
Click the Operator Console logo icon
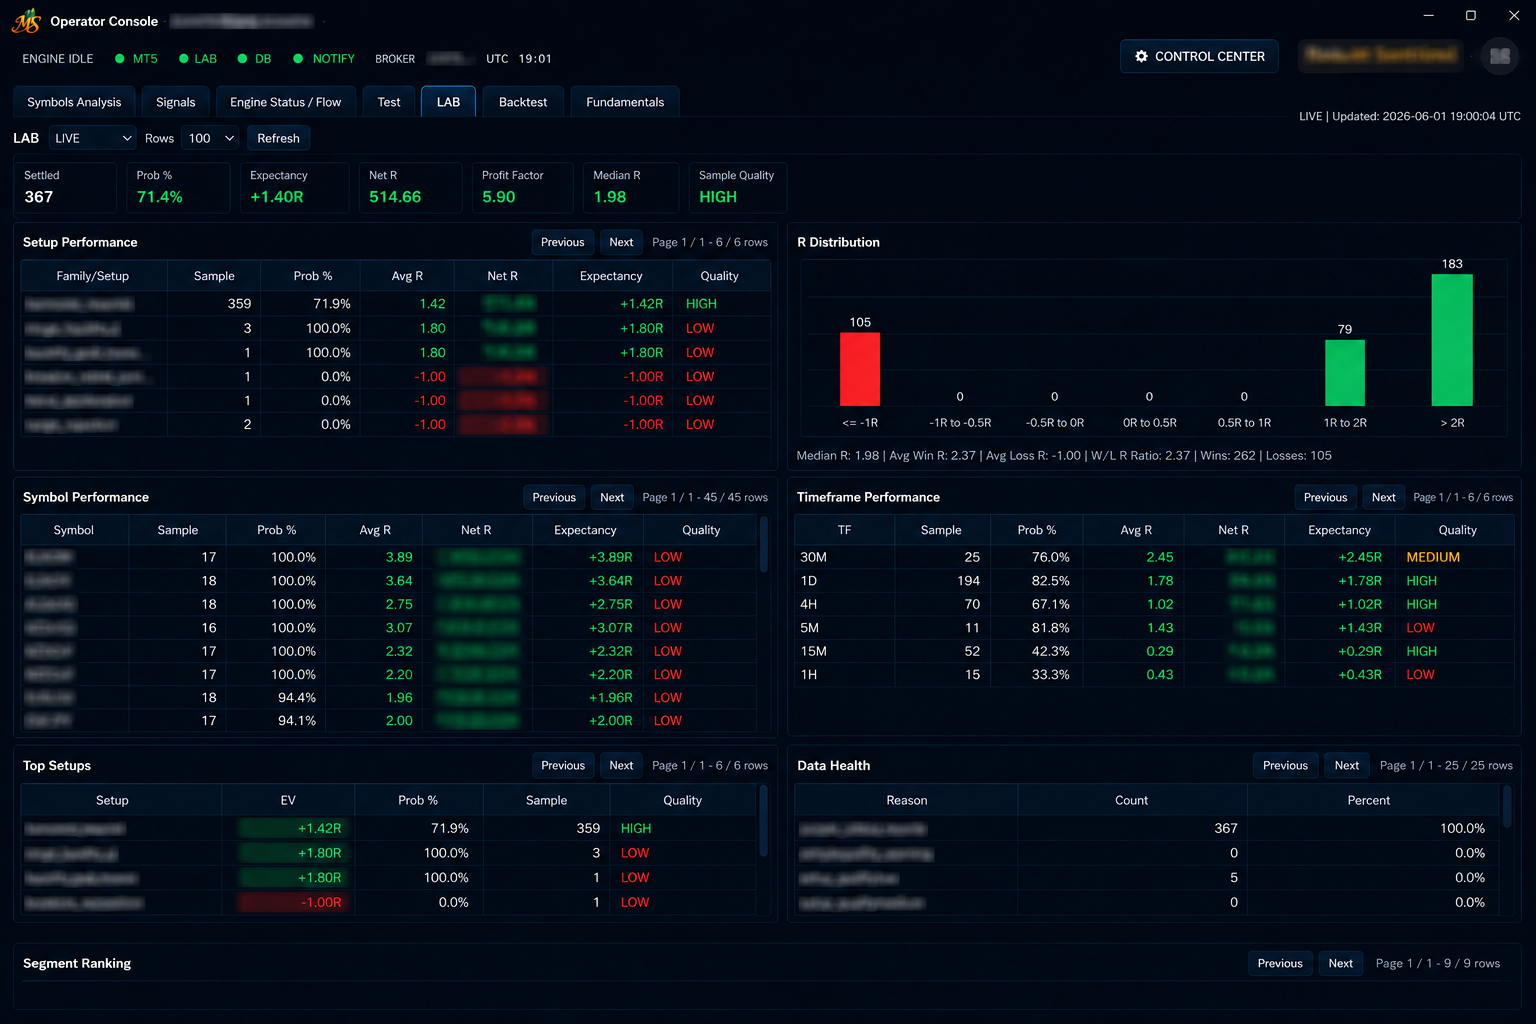point(26,21)
